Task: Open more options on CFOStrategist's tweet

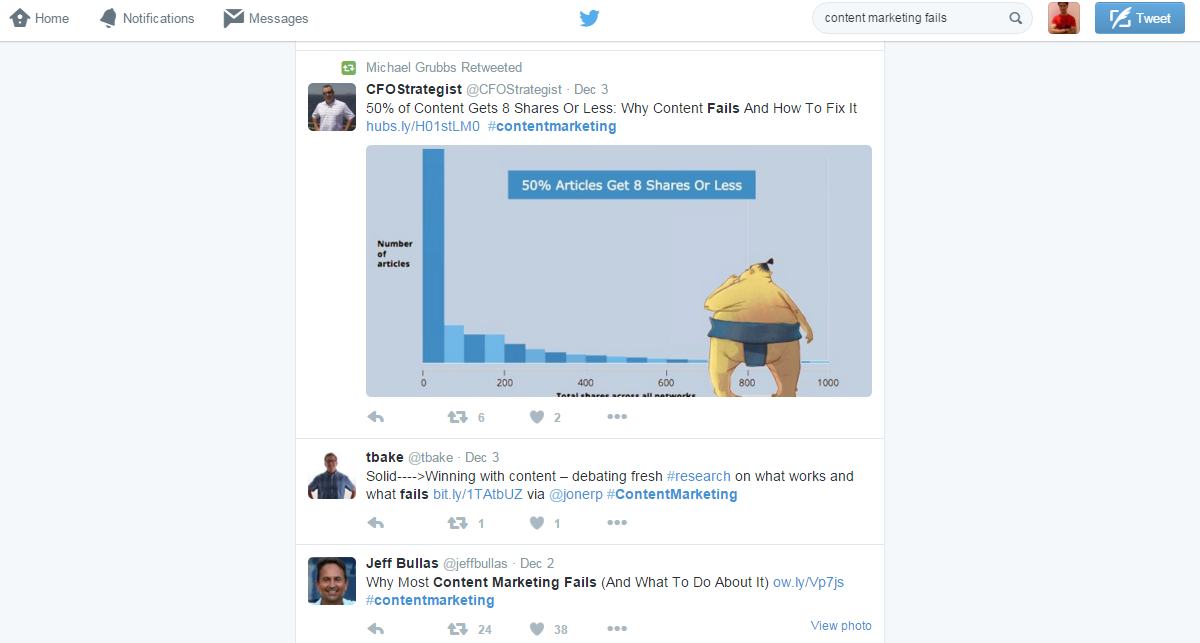Action: pyautogui.click(x=617, y=417)
